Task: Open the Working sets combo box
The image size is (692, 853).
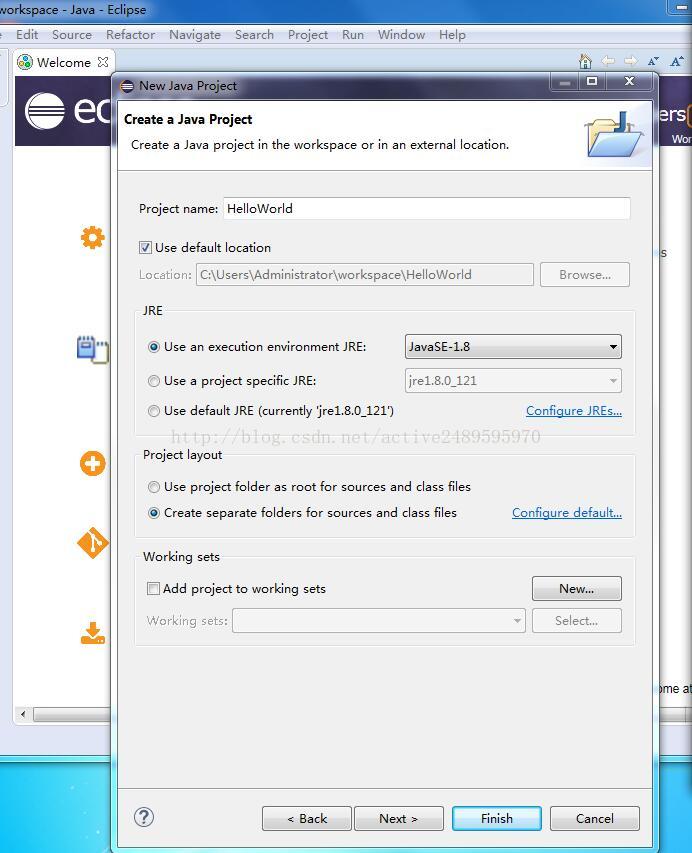Action: coord(379,621)
